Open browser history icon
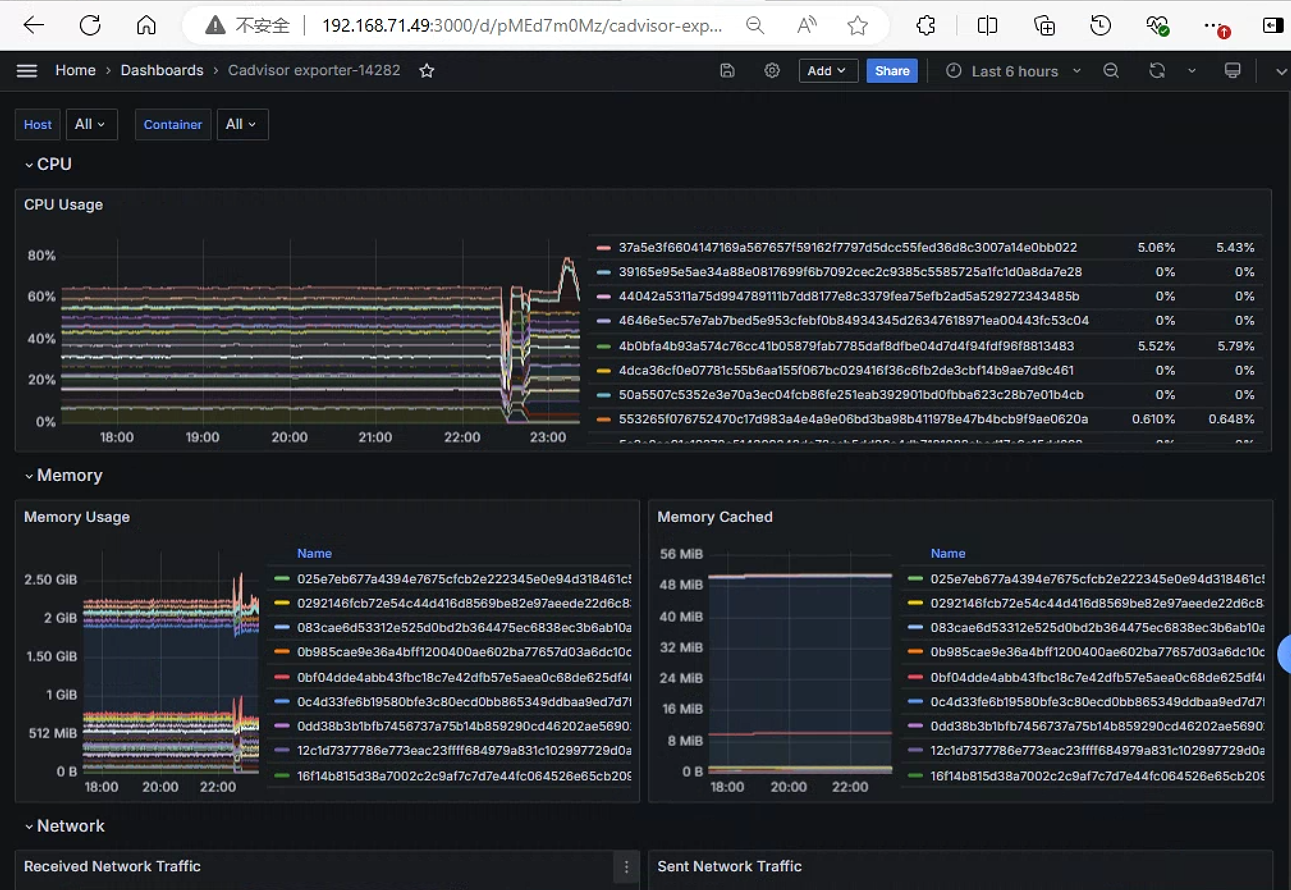This screenshot has height=890, width=1291. [x=1101, y=26]
